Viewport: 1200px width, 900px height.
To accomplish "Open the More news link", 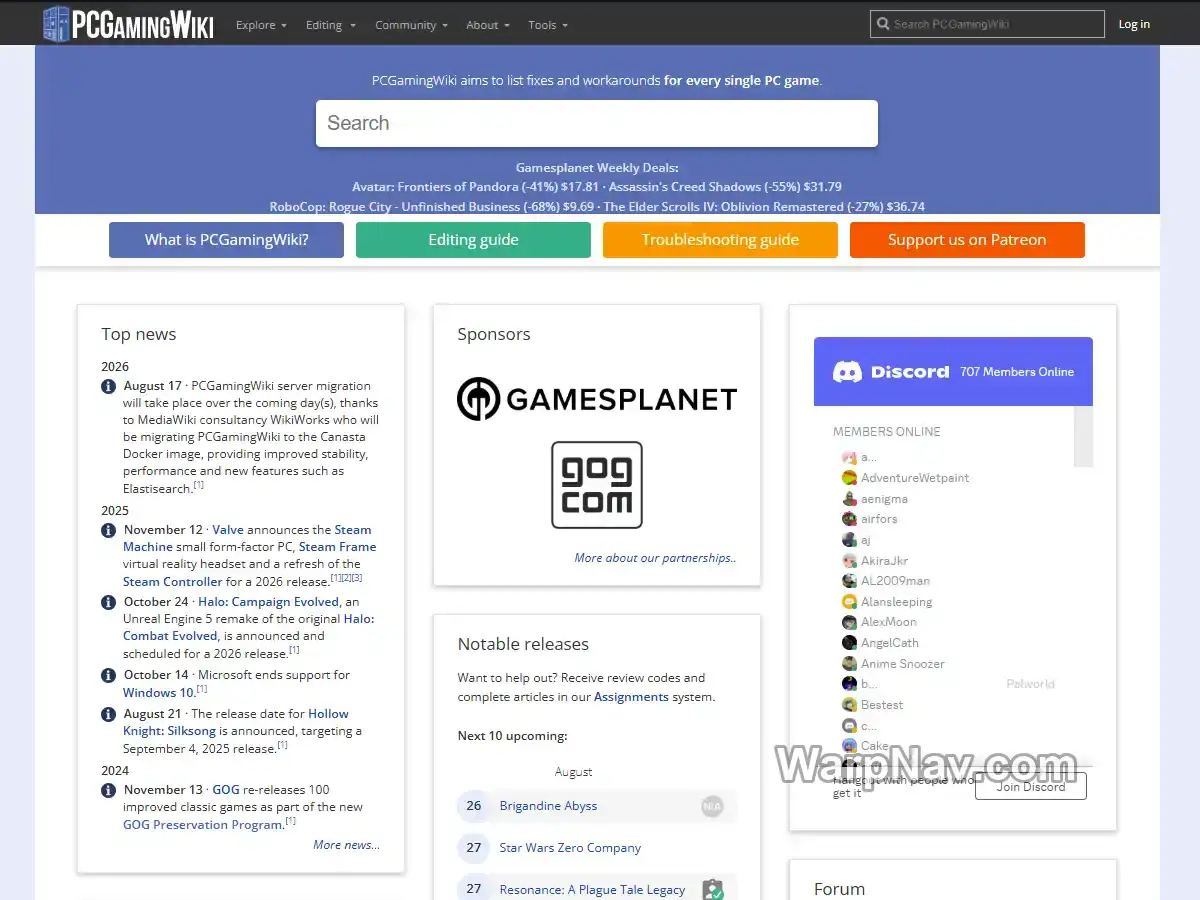I will tap(346, 845).
